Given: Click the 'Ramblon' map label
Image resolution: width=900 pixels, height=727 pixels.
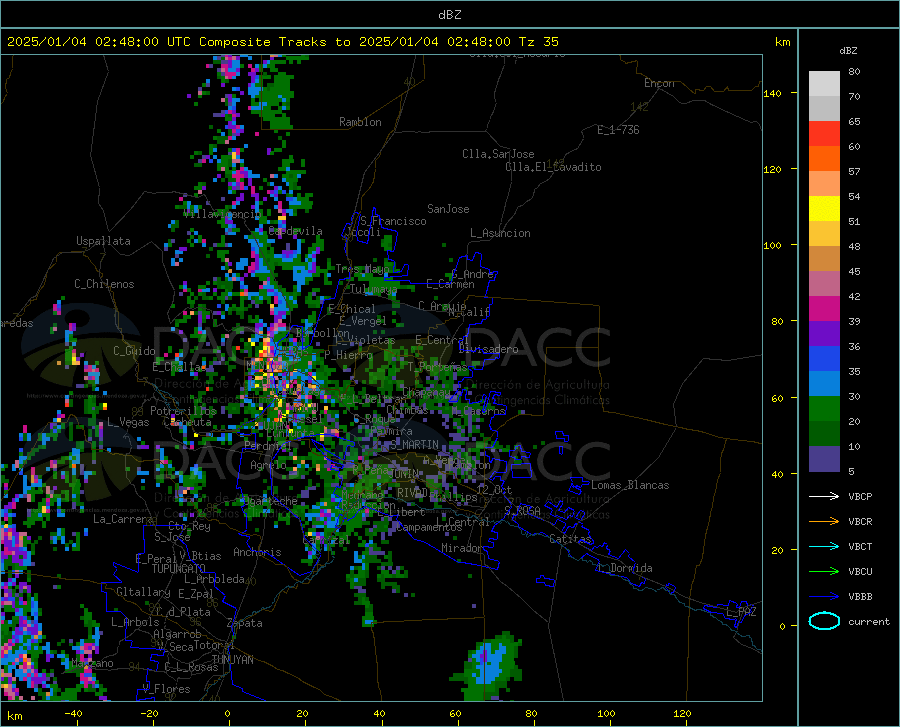Looking at the screenshot, I should tap(360, 122).
